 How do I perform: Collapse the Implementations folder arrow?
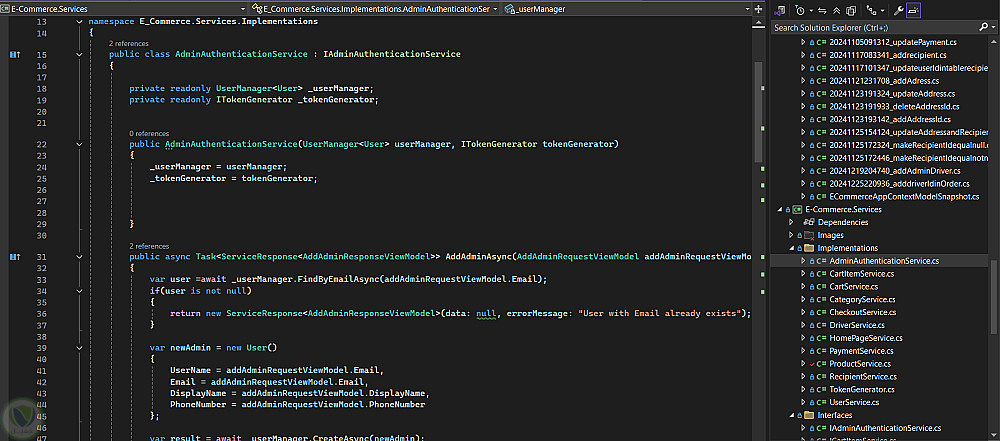click(x=791, y=248)
